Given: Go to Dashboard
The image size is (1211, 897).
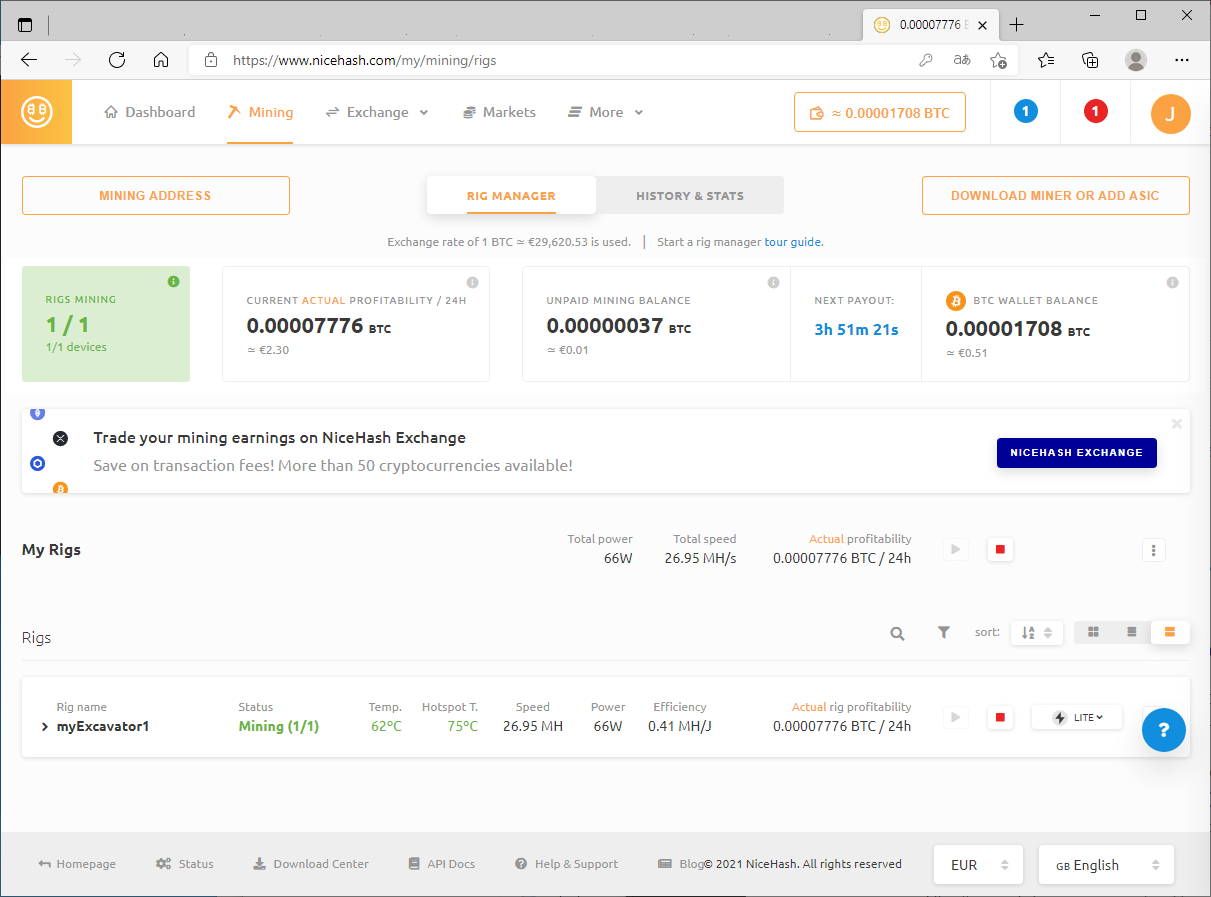Looking at the screenshot, I should (x=150, y=112).
